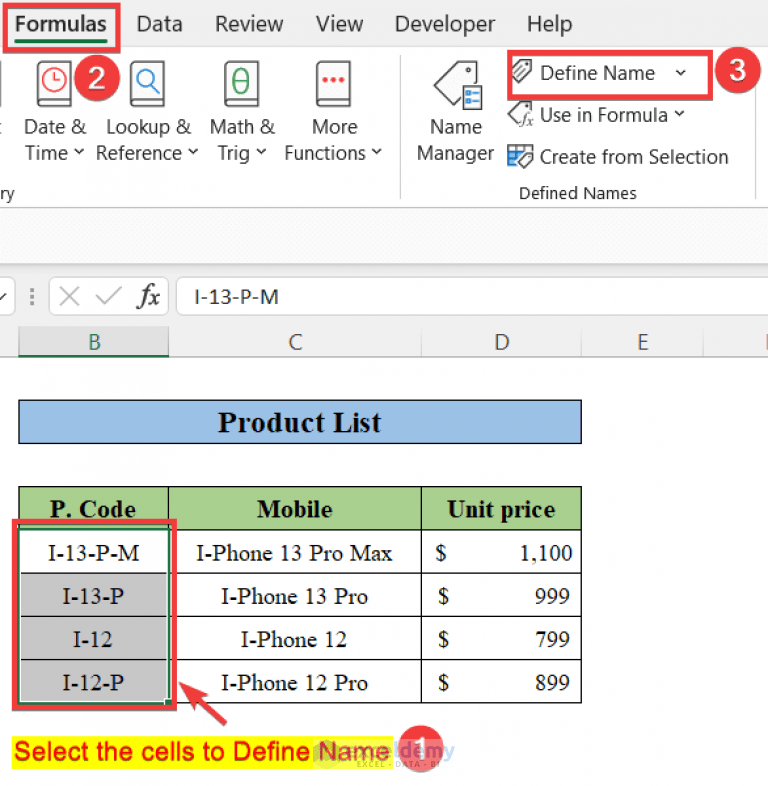
Task: Switch to the Formulas tab
Action: tap(61, 24)
